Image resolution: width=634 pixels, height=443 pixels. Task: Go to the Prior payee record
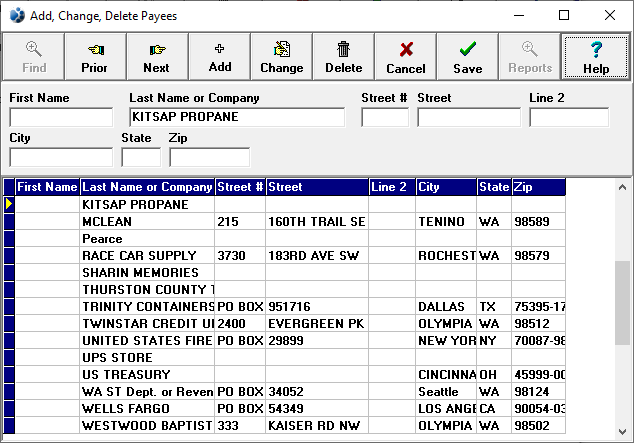94,57
